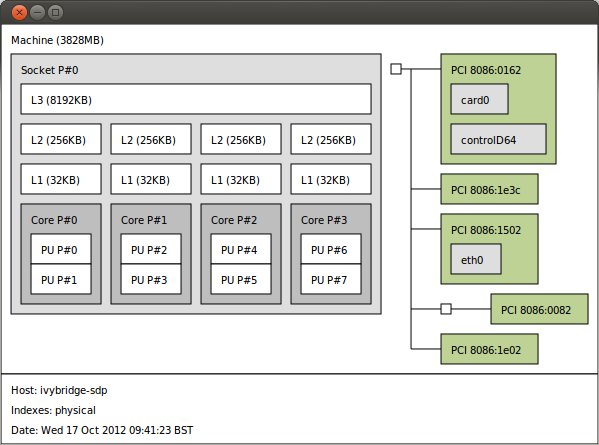Select the card0 device box
This screenshot has height=445, width=599.
point(479,99)
